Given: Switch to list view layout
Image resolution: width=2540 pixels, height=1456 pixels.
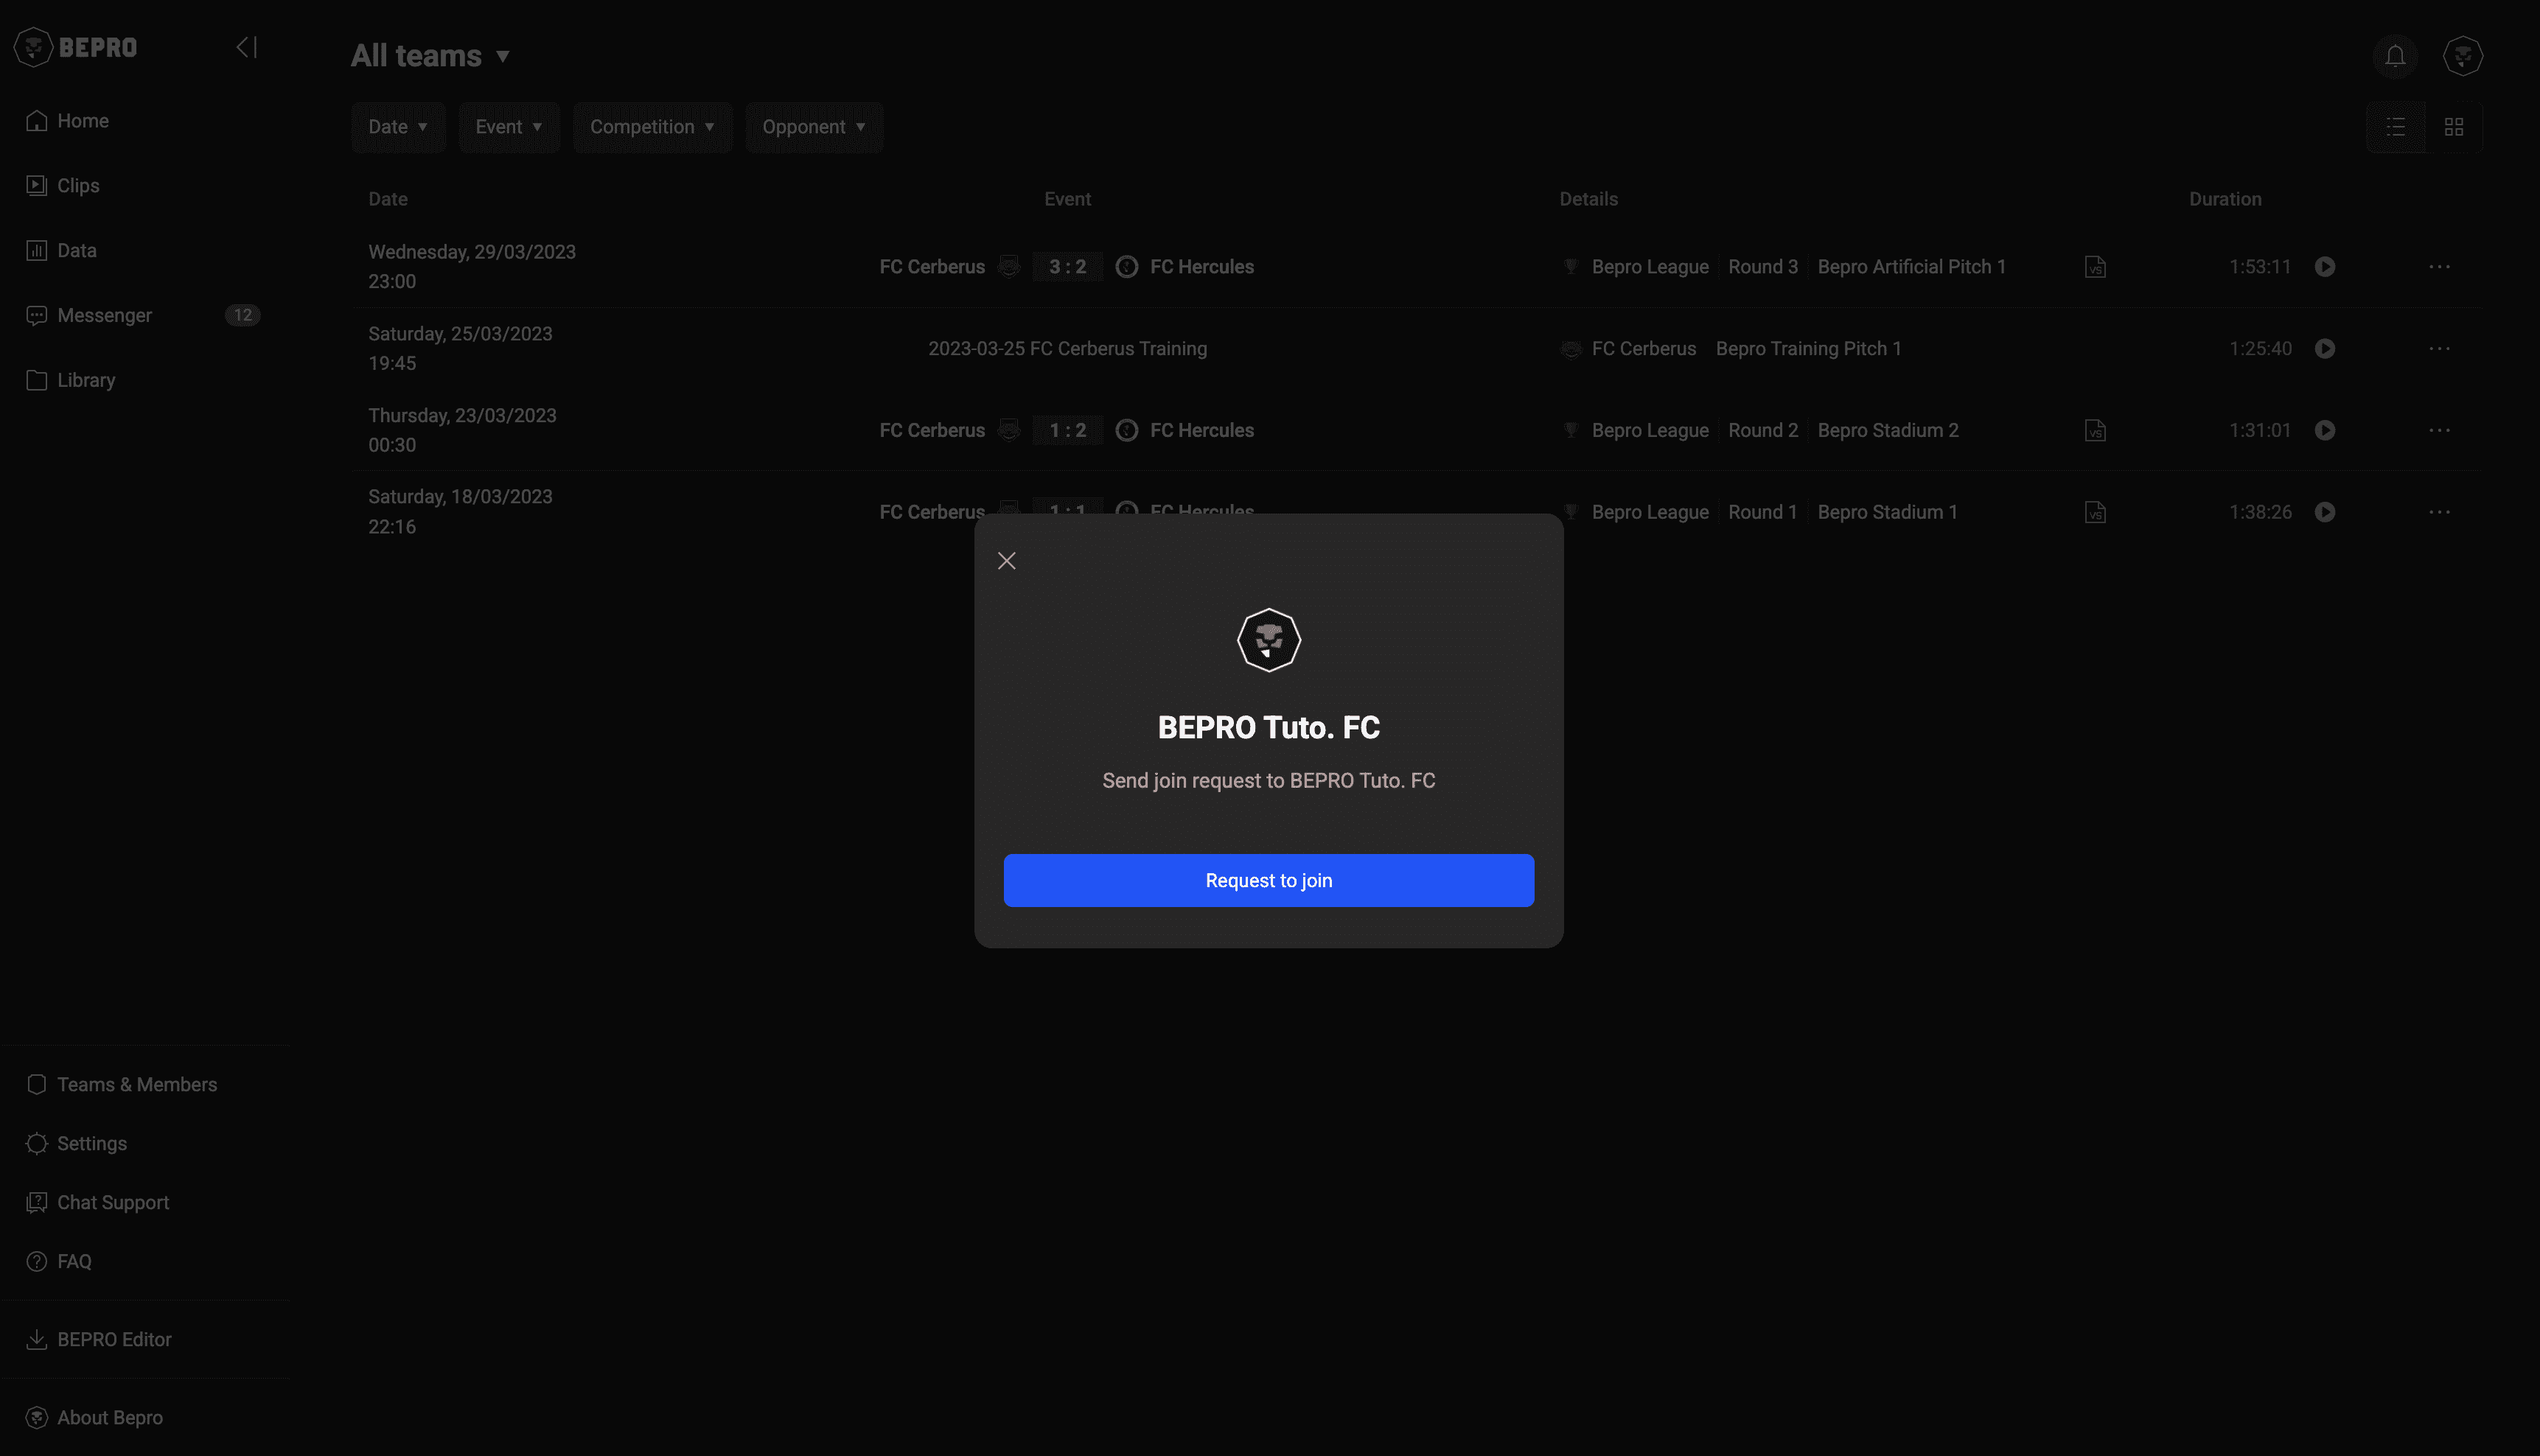Looking at the screenshot, I should [x=2395, y=127].
